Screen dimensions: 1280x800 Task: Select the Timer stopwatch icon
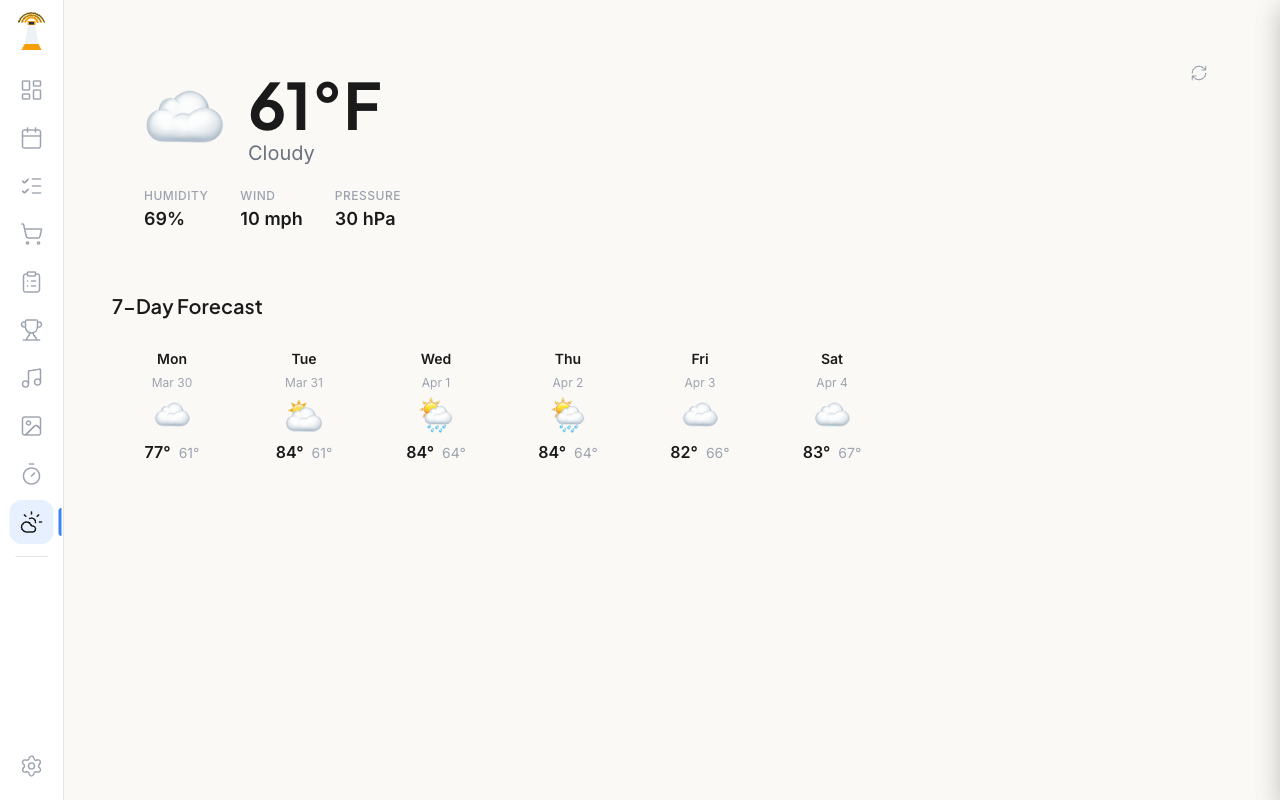tap(31, 474)
